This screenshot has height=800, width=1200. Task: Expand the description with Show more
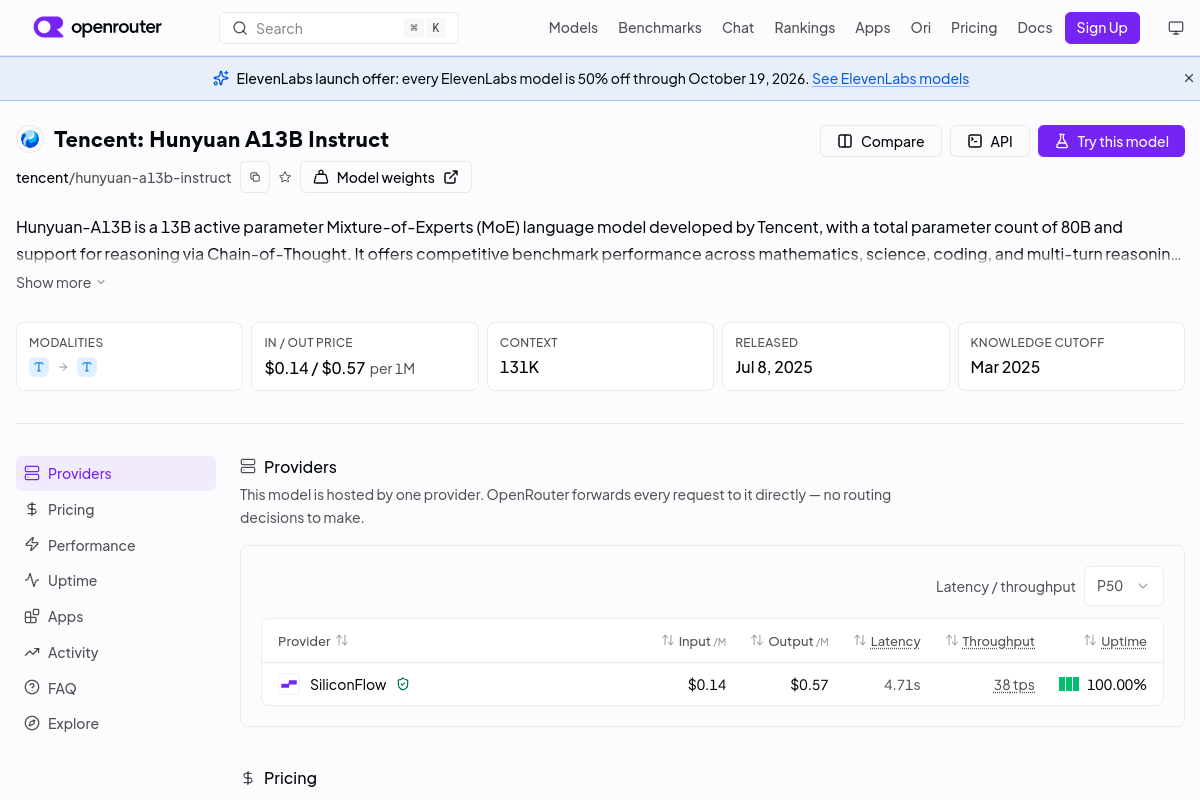tap(61, 283)
